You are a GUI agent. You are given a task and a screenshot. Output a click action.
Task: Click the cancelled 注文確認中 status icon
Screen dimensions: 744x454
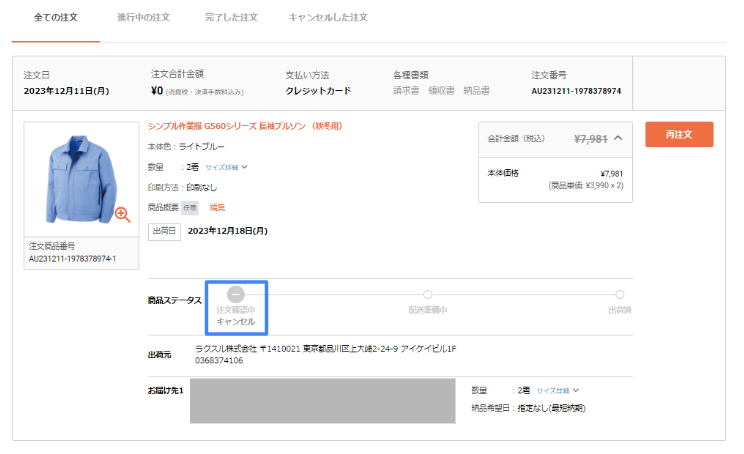coord(236,295)
